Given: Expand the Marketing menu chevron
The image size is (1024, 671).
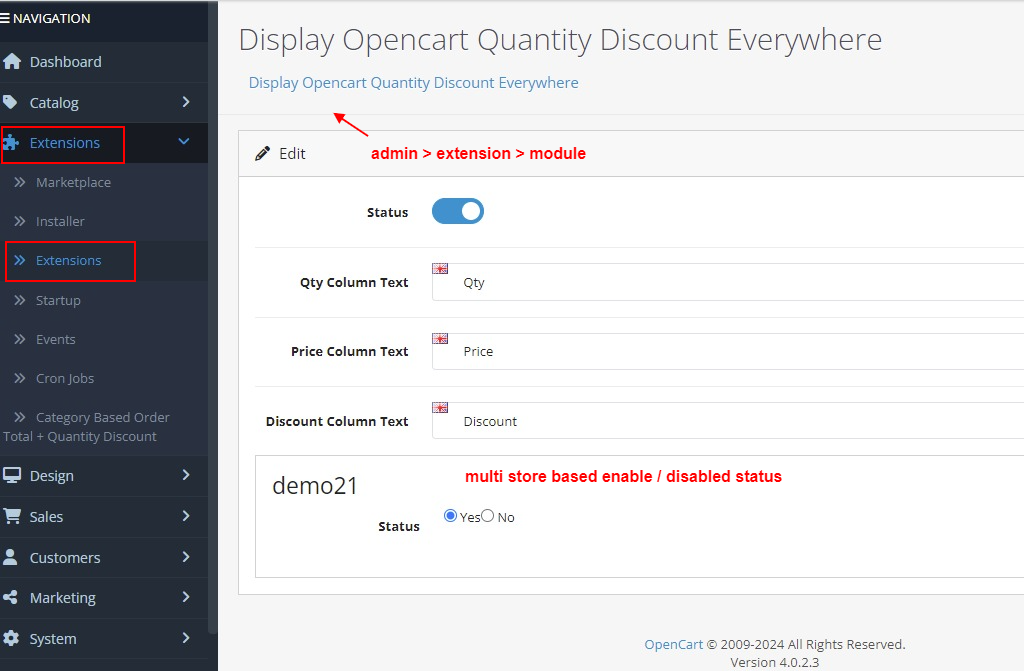Looking at the screenshot, I should [x=186, y=597].
